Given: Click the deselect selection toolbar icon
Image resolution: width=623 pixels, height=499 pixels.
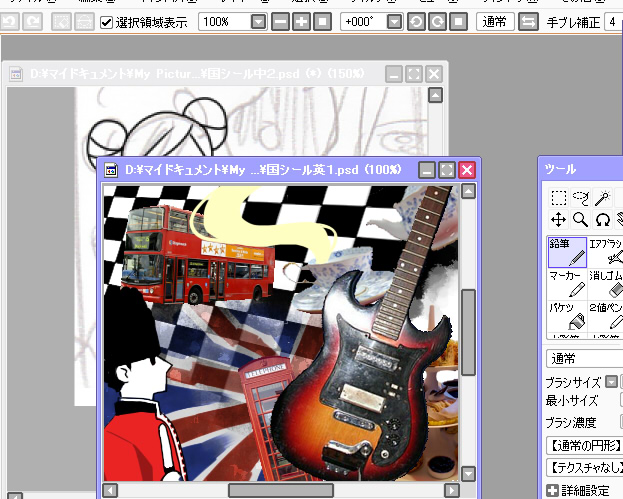Looking at the screenshot, I should coord(62,21).
